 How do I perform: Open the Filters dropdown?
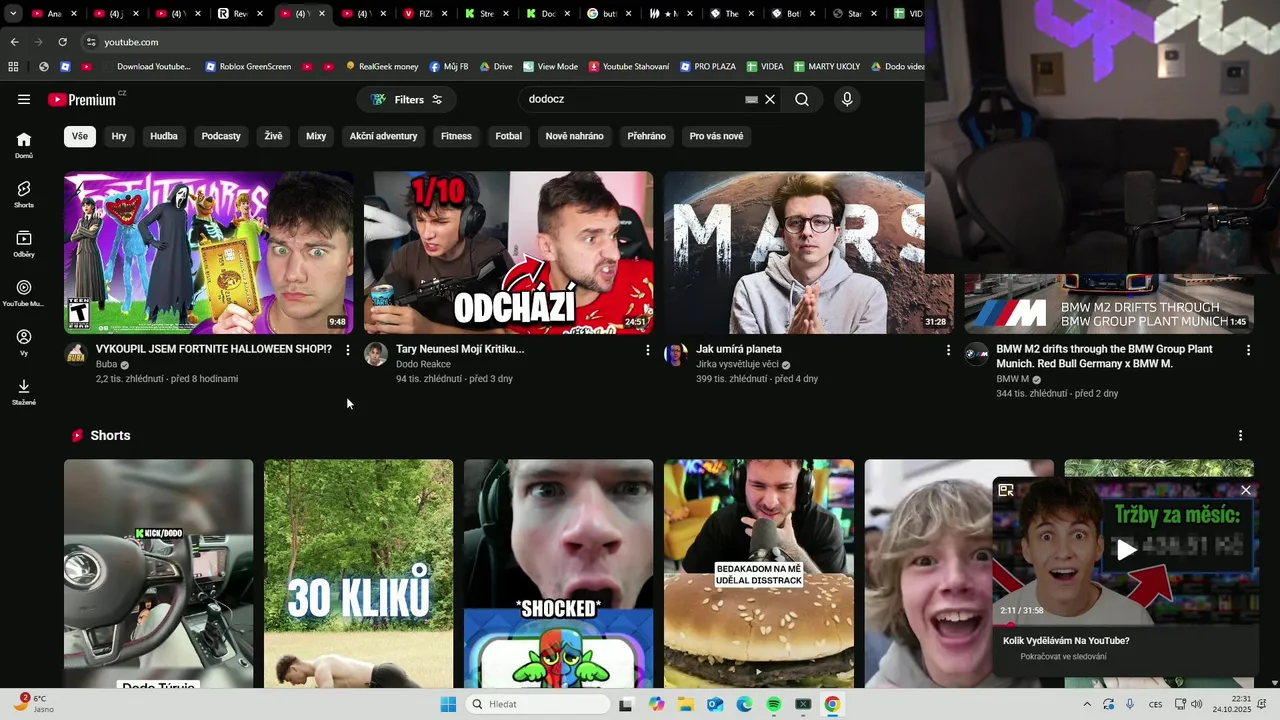(406, 99)
